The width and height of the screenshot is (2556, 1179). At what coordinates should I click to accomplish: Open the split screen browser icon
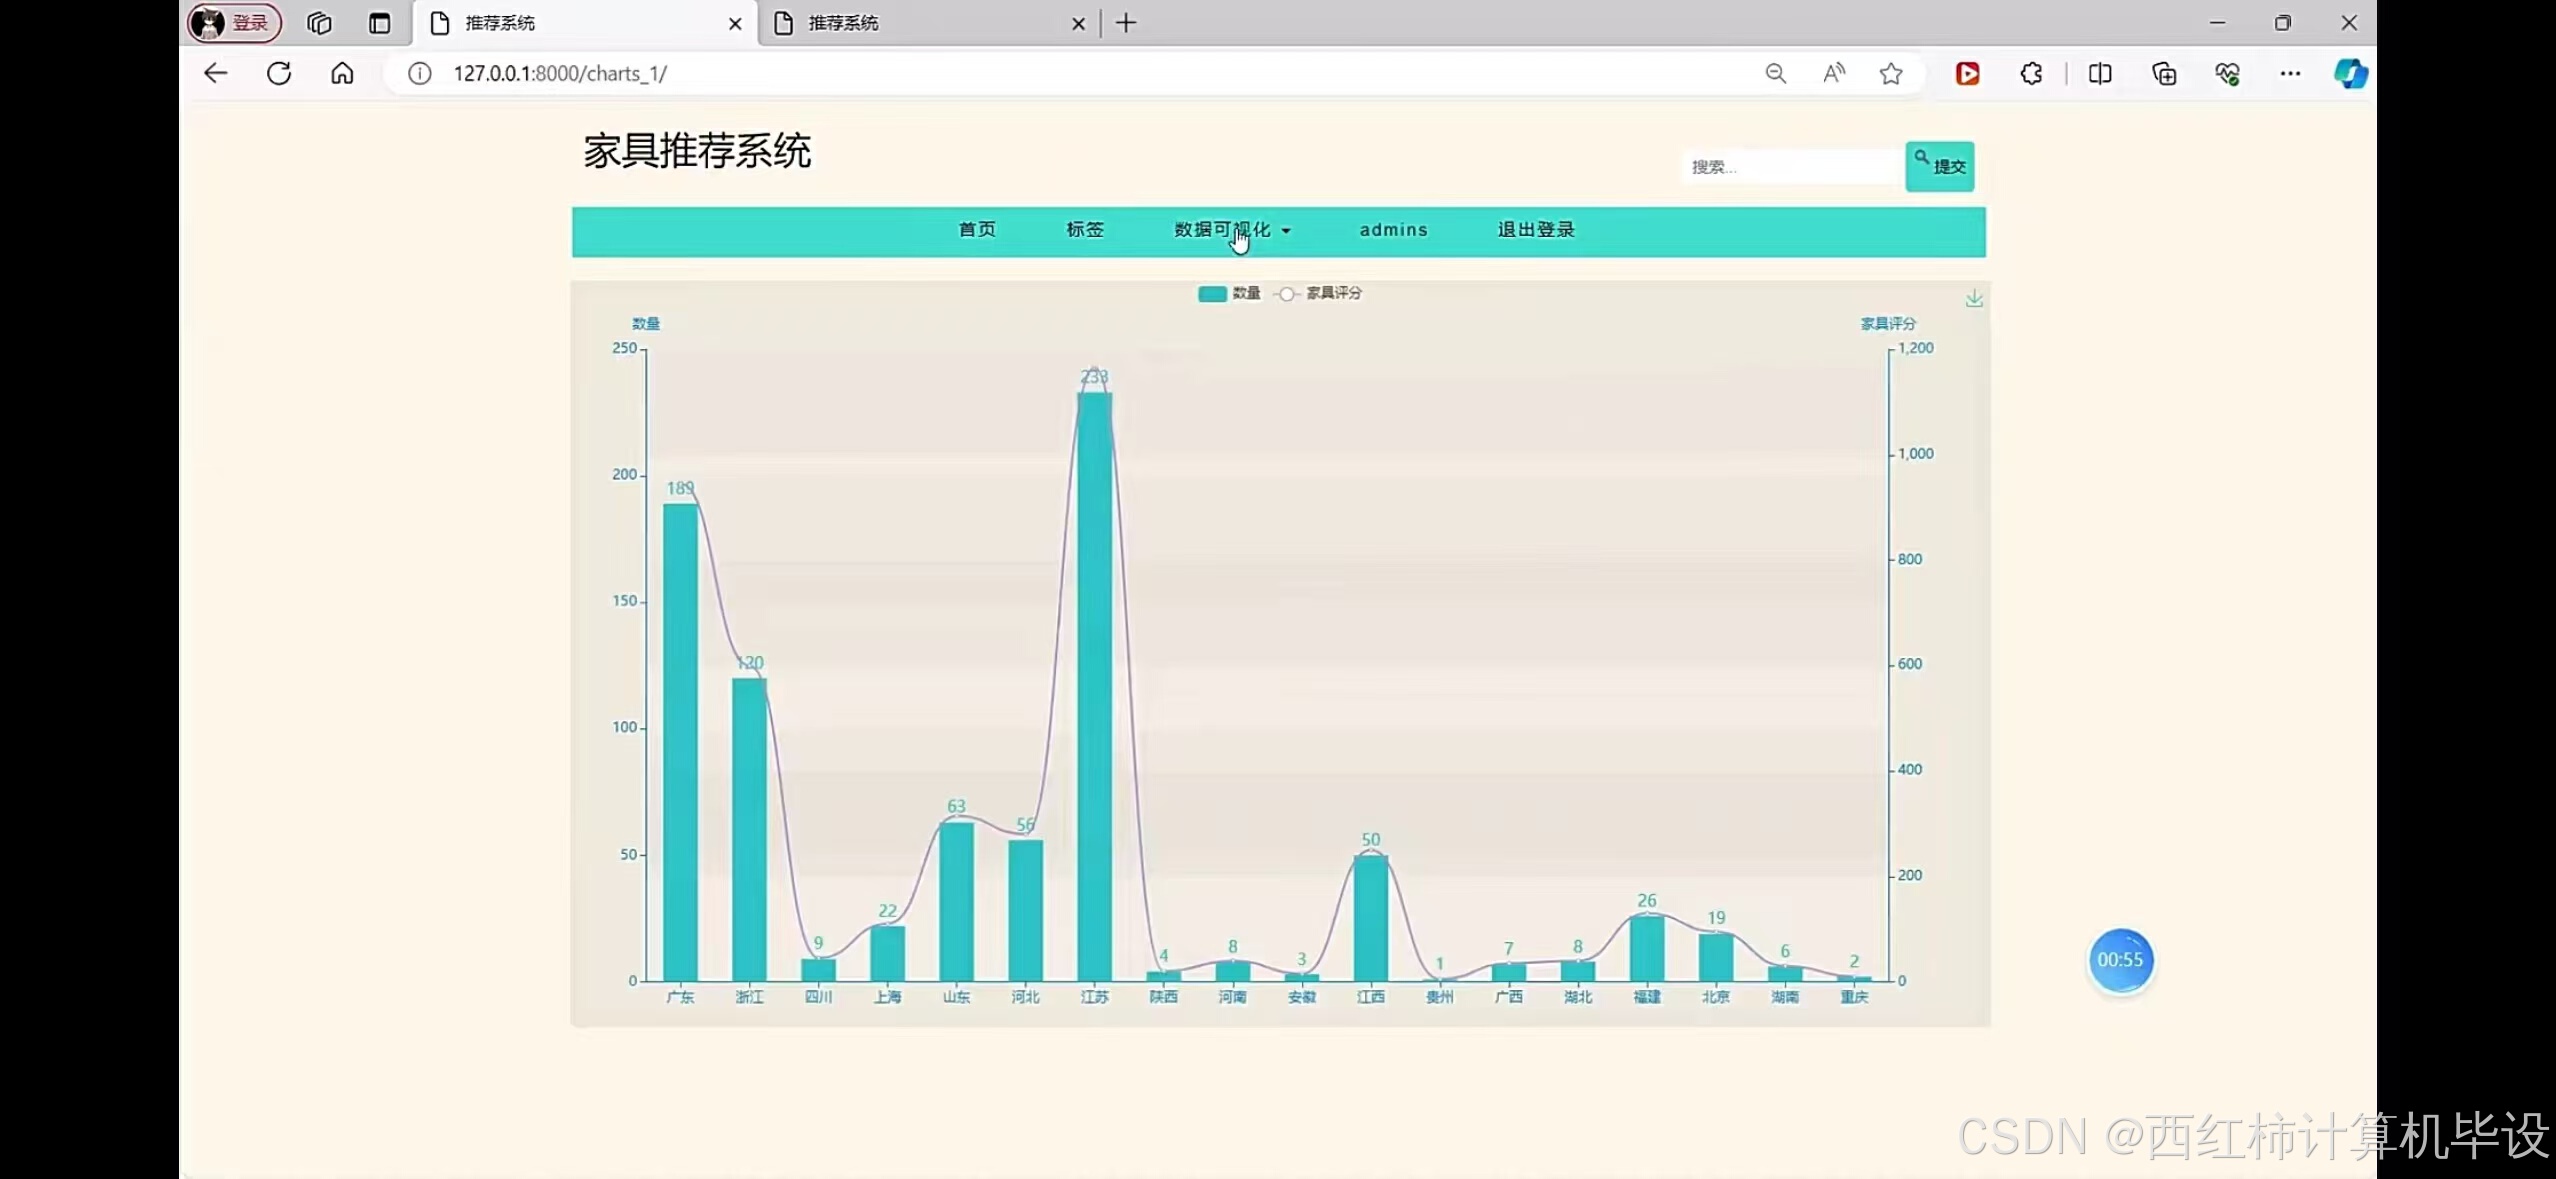click(x=2100, y=73)
